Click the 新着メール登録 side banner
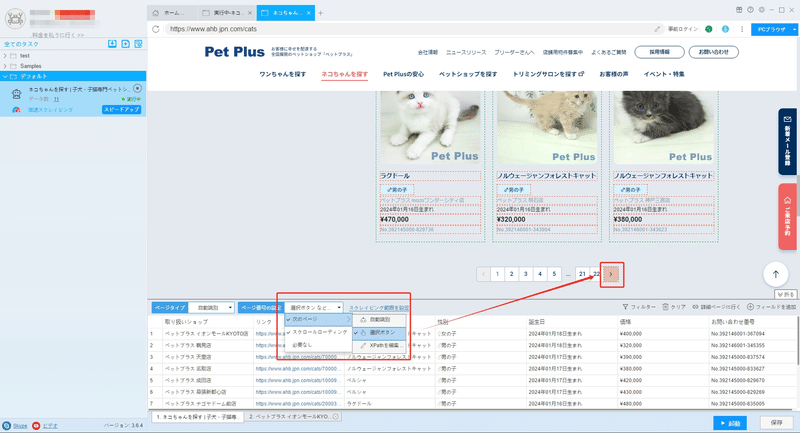800x433 pixels. [x=787, y=142]
